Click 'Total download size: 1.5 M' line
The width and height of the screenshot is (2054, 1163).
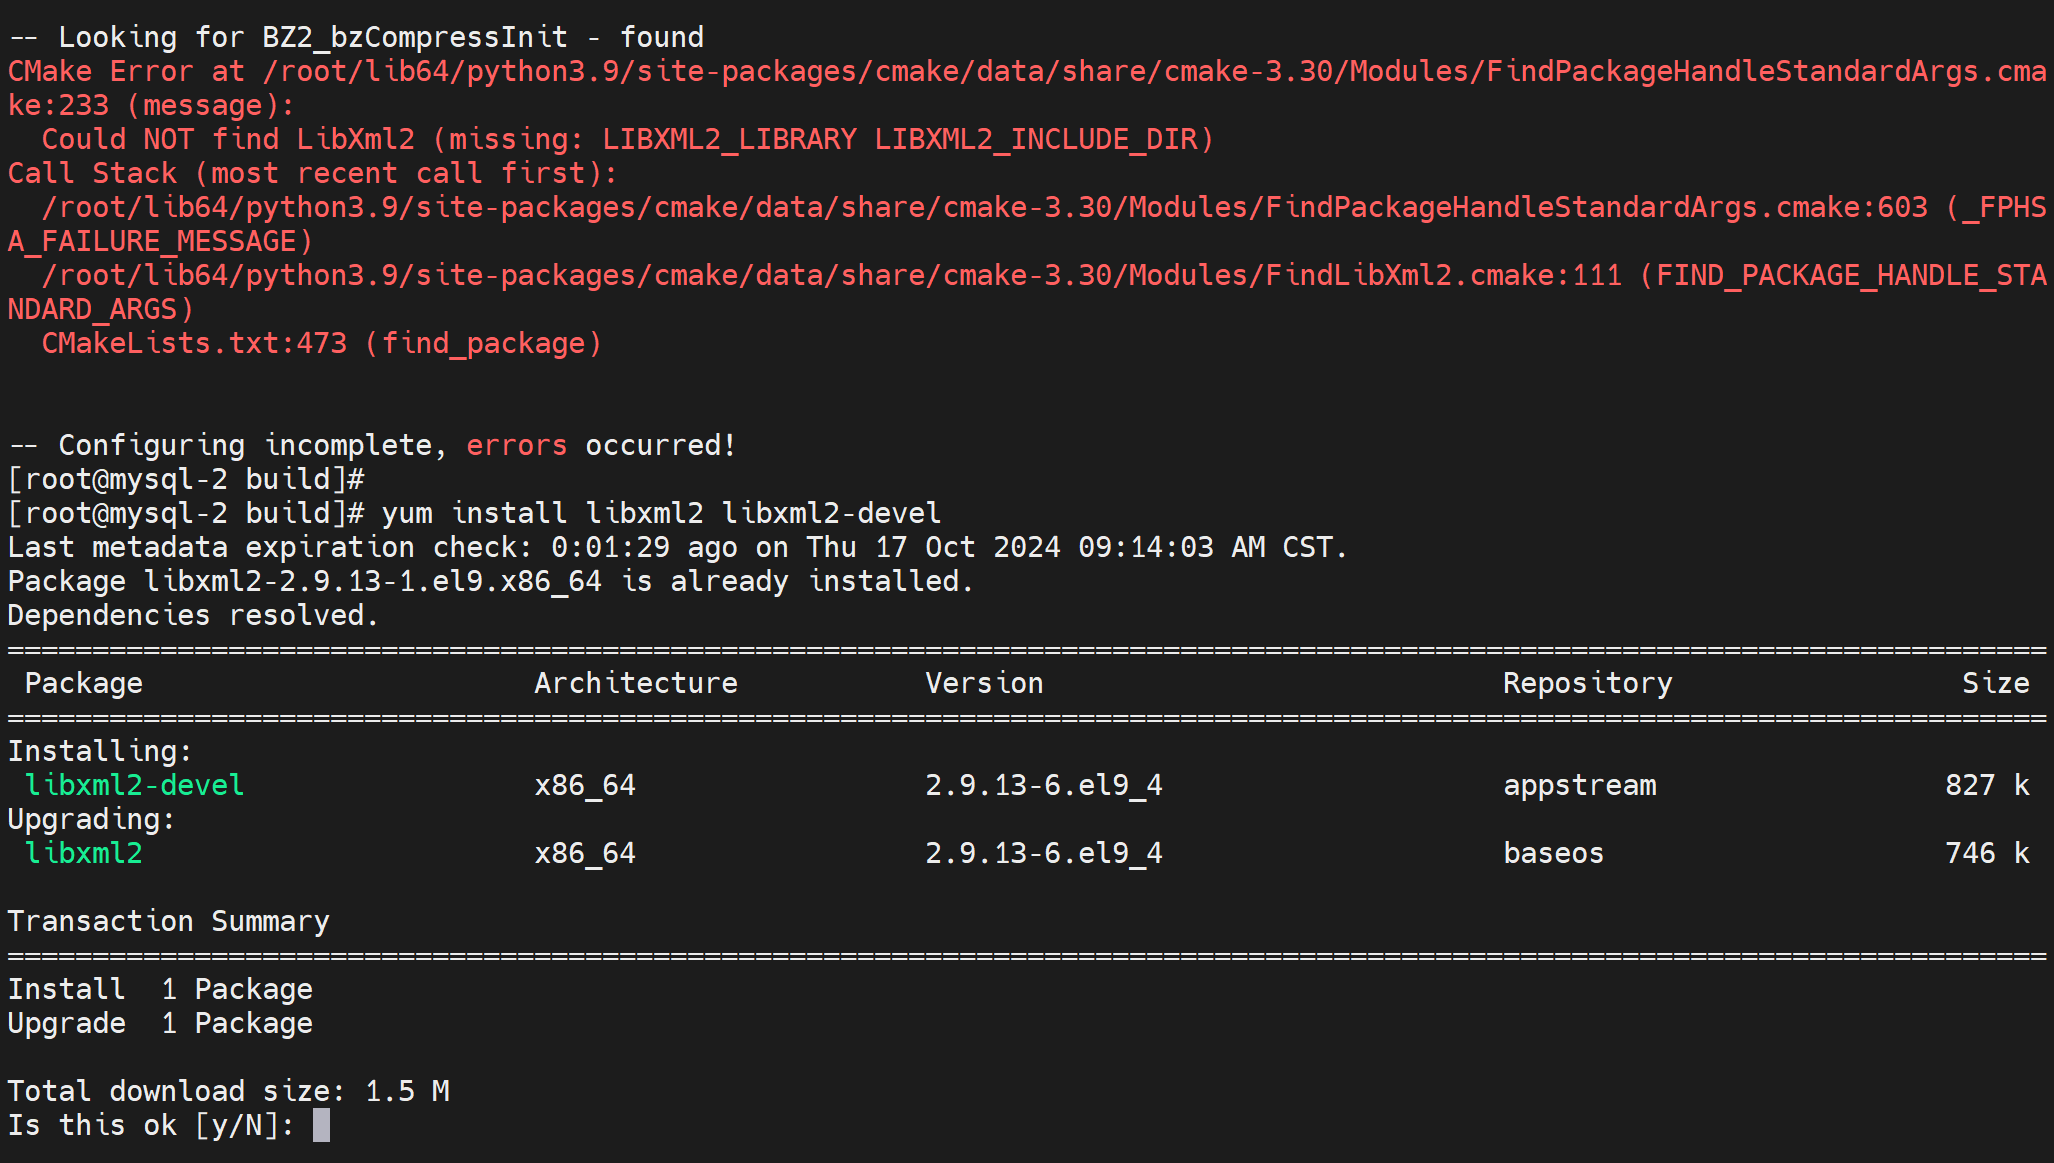pos(229,1091)
